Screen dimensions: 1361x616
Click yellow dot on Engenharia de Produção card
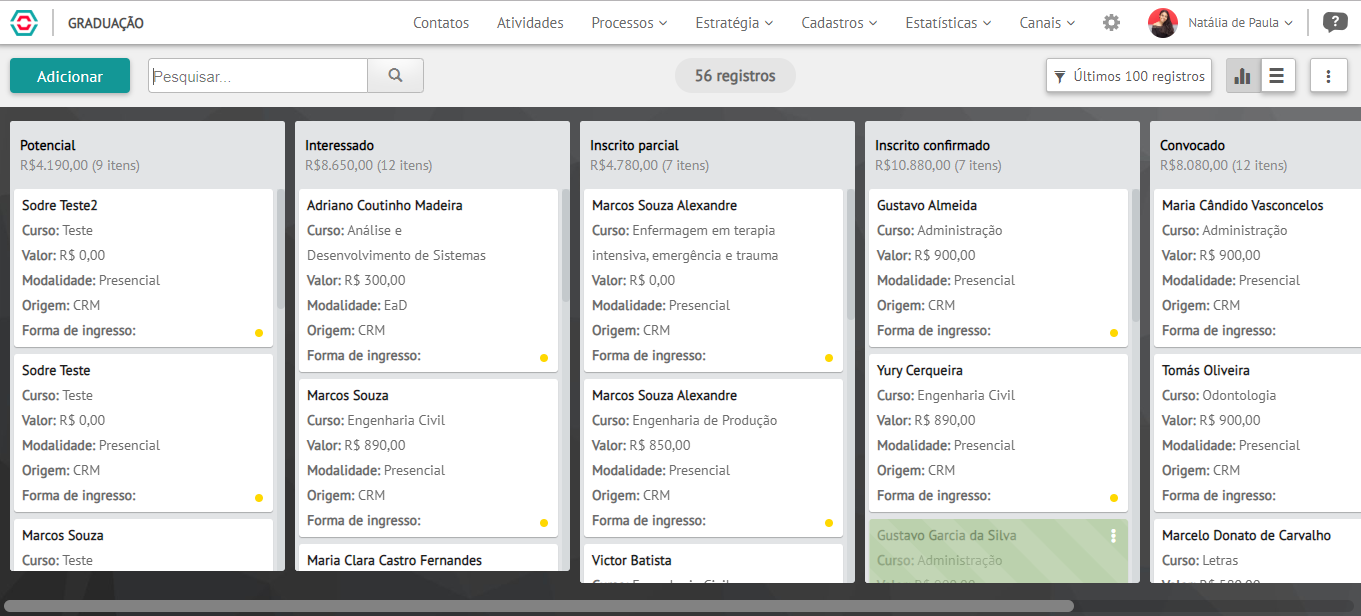point(829,523)
